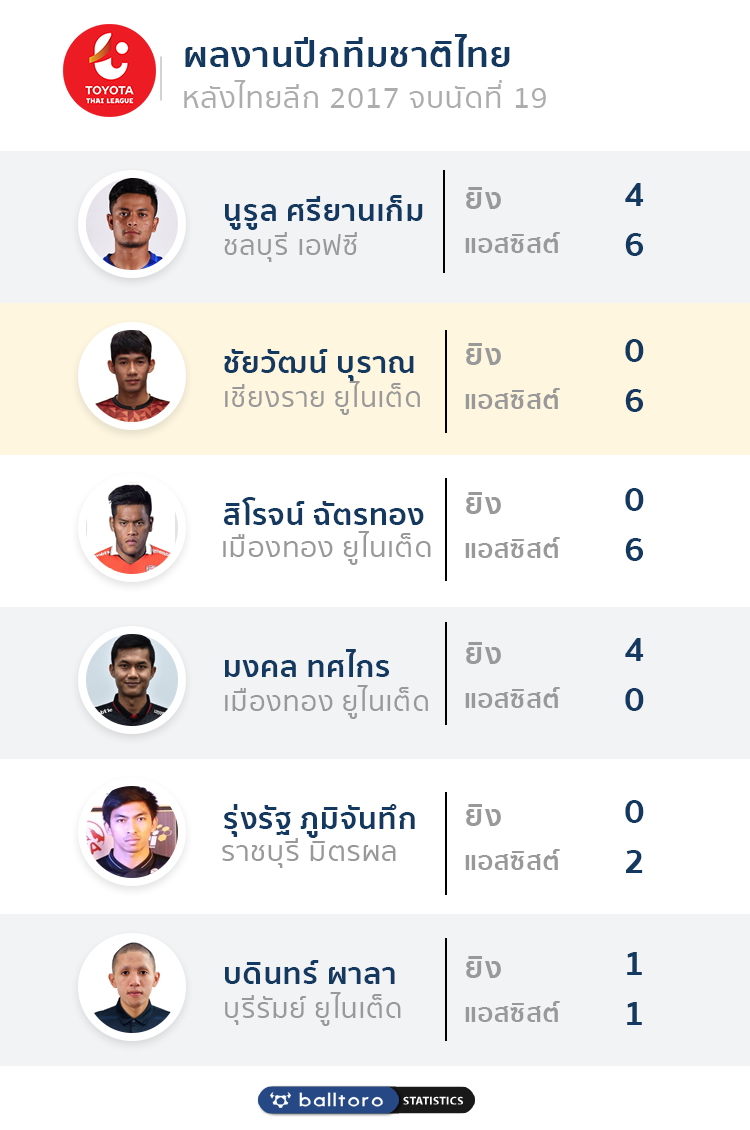Click the title ผลงานปีกทีมชาติไทย

click(x=347, y=55)
